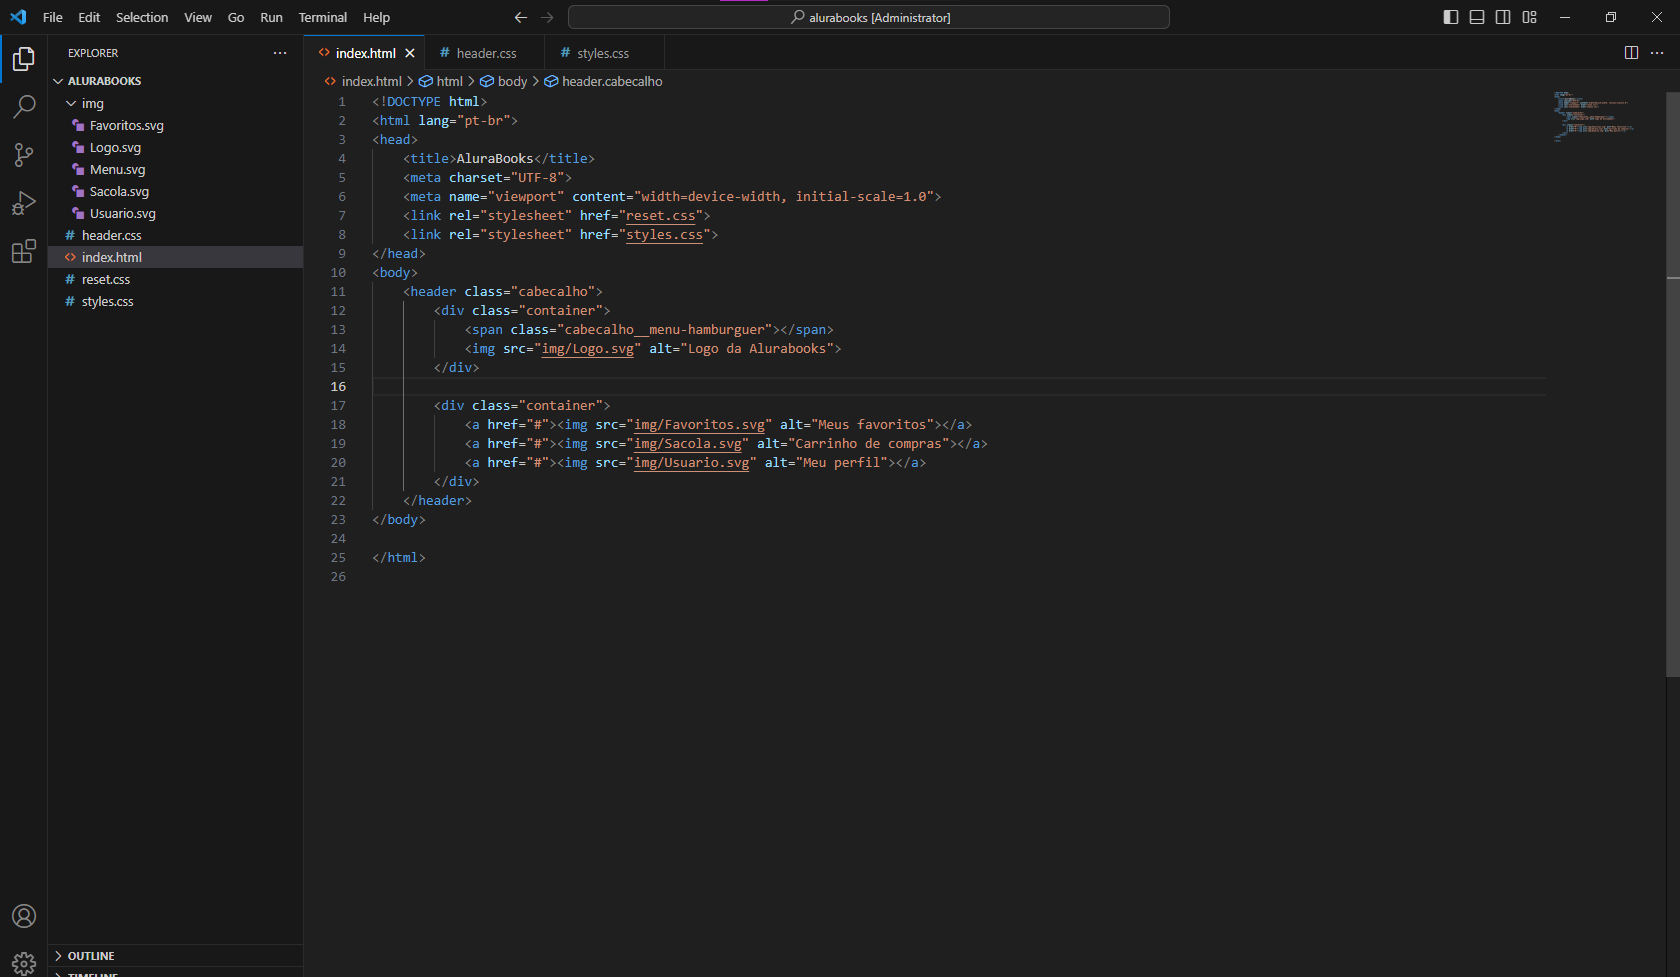
Task: Open the Source Control view icon
Action: pos(24,155)
